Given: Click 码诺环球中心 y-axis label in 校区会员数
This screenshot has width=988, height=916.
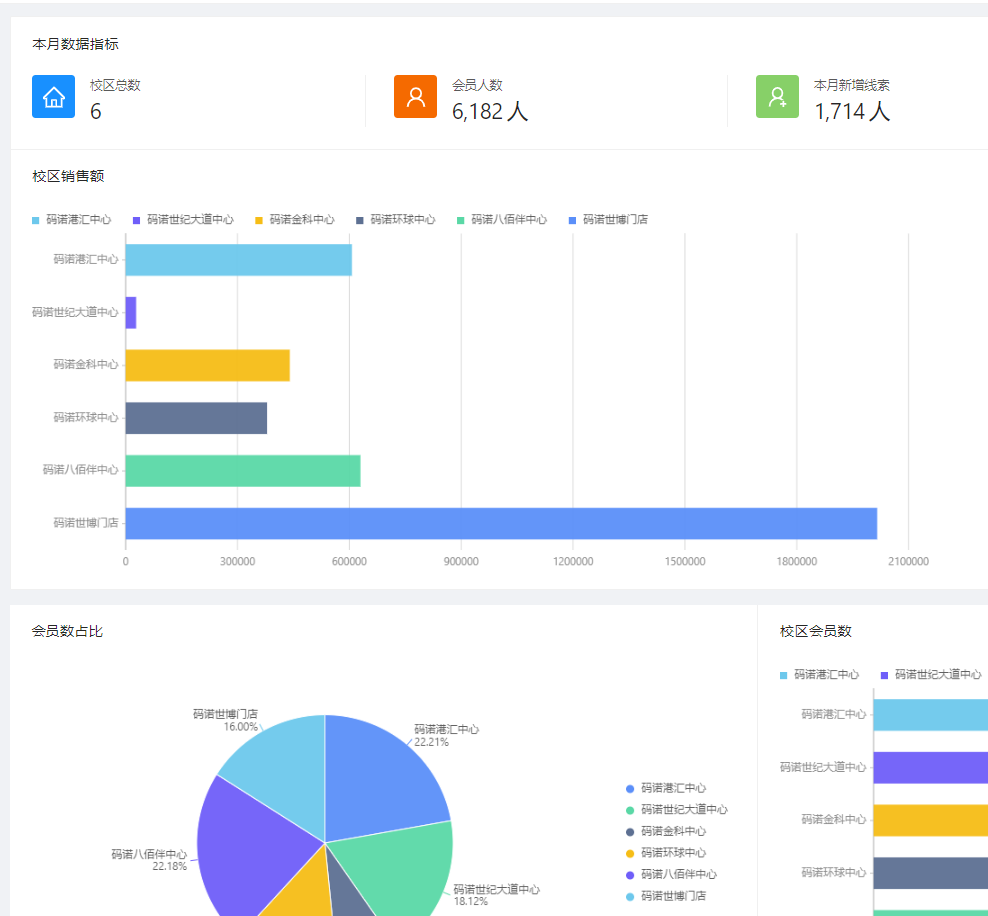Looking at the screenshot, I should [834, 873].
